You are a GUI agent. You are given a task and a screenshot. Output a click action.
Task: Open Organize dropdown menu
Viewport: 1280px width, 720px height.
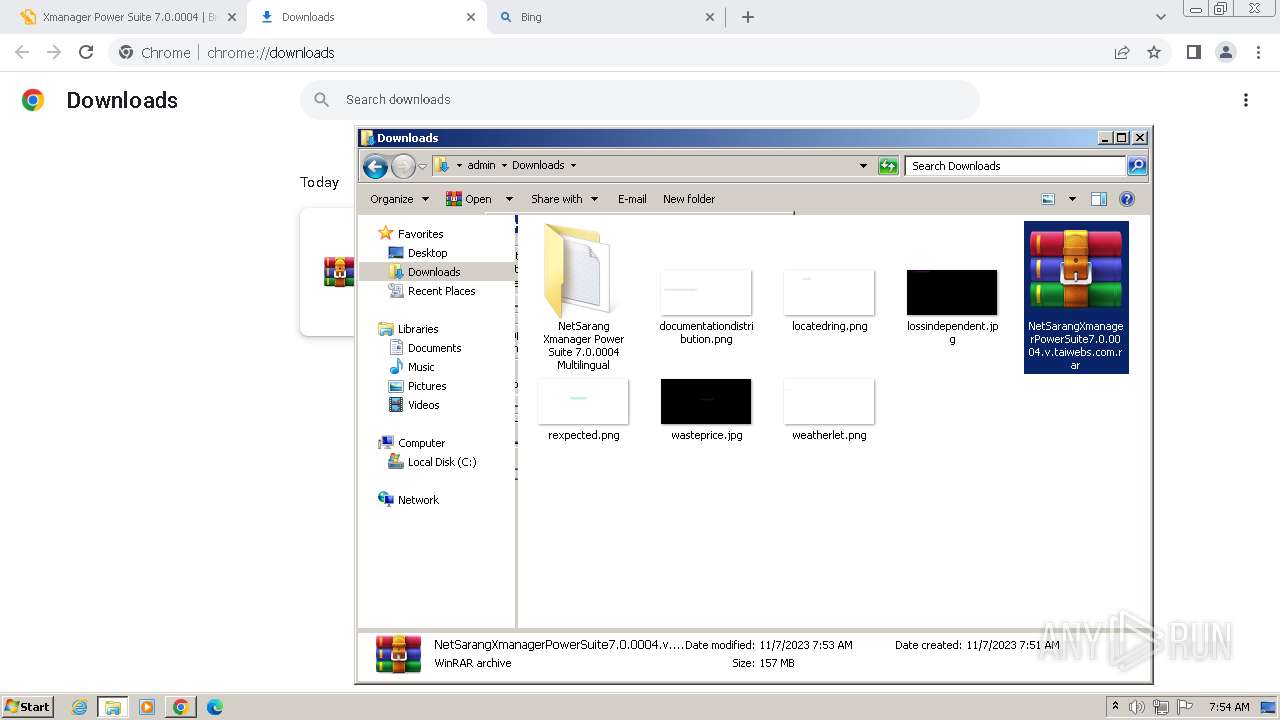tap(399, 199)
